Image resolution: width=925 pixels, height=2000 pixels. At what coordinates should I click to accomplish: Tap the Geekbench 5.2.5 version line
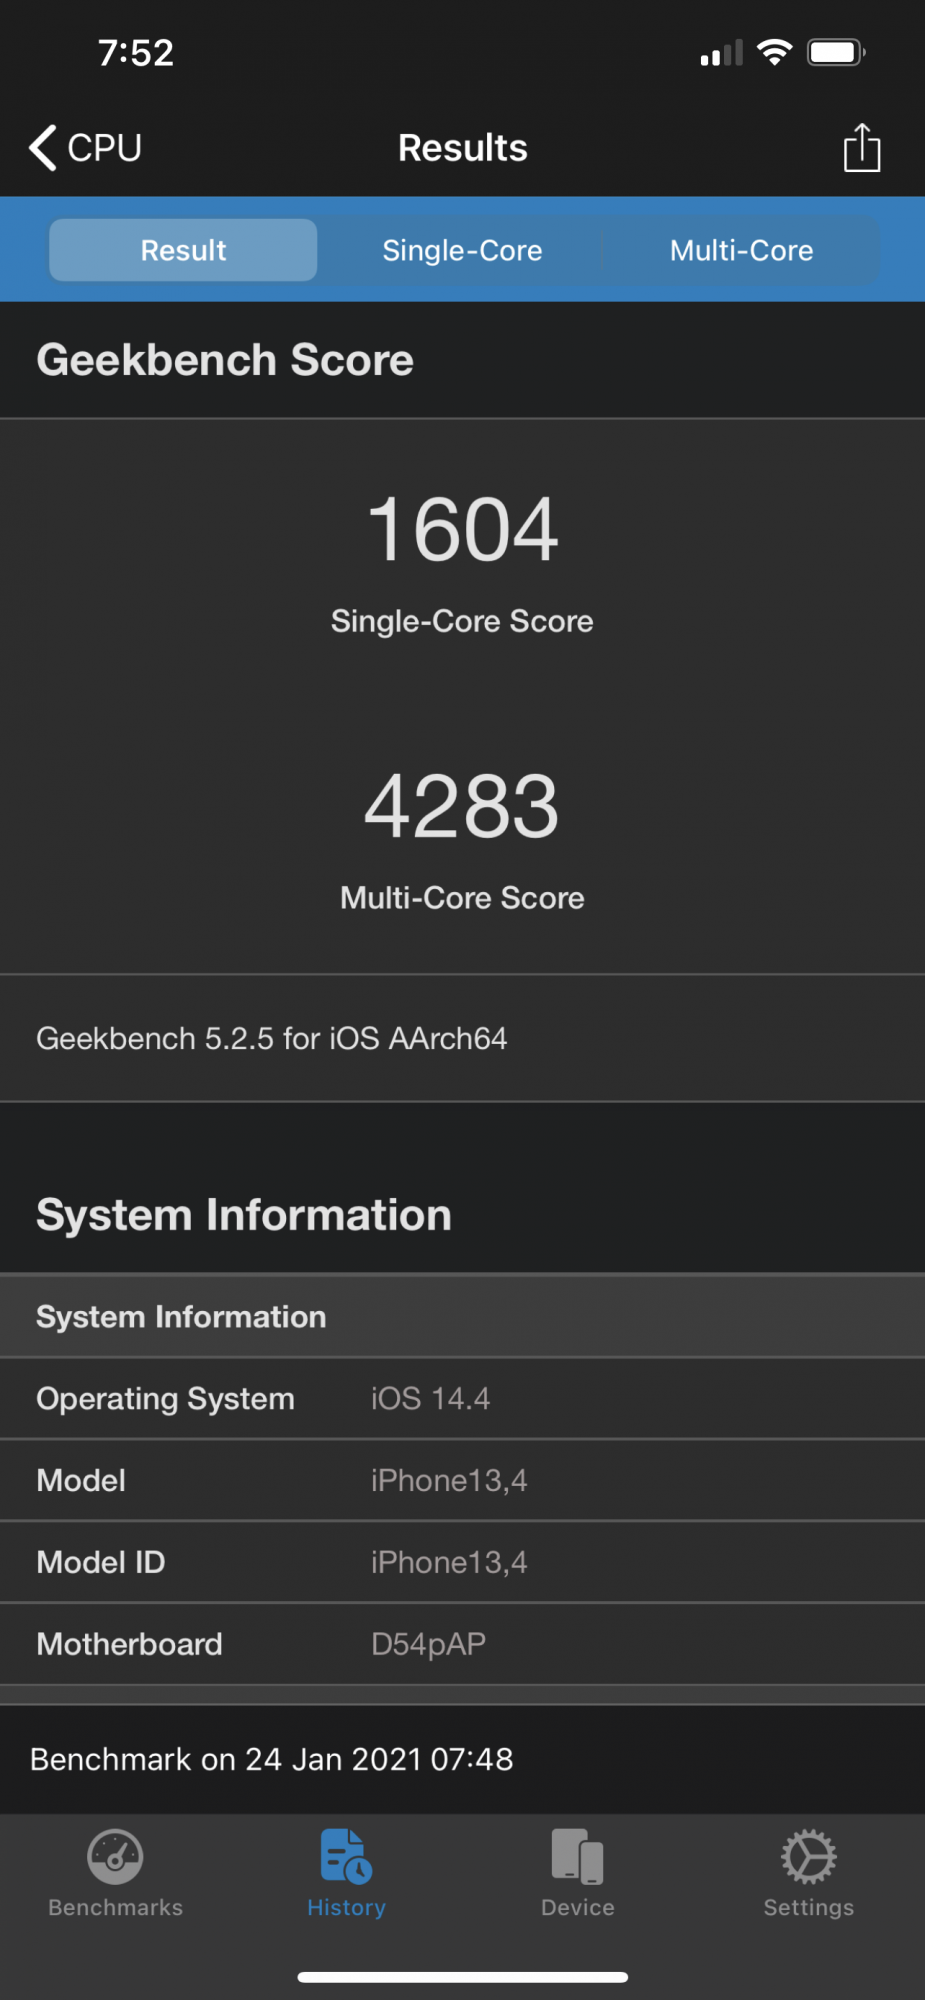pos(272,1038)
